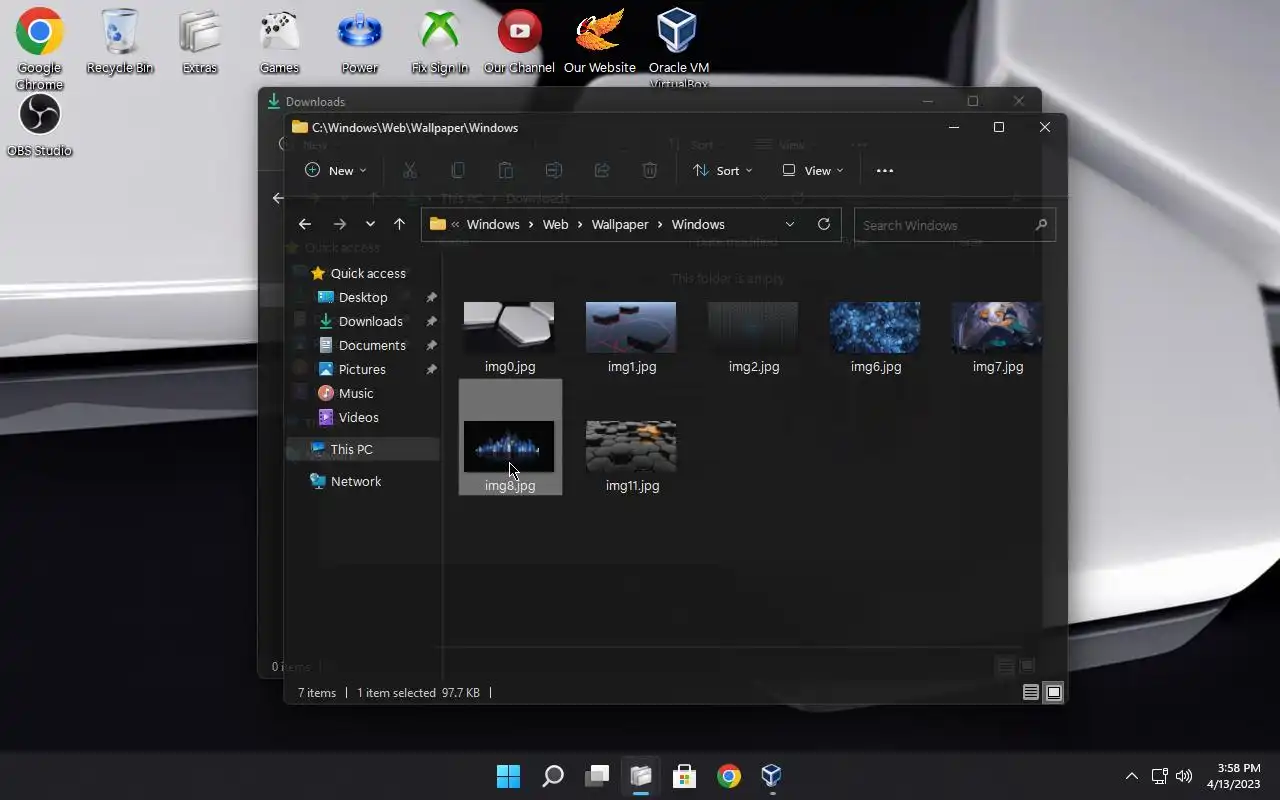The image size is (1280, 800).
Task: Select Documents in navigation pane
Action: pyautogui.click(x=372, y=345)
